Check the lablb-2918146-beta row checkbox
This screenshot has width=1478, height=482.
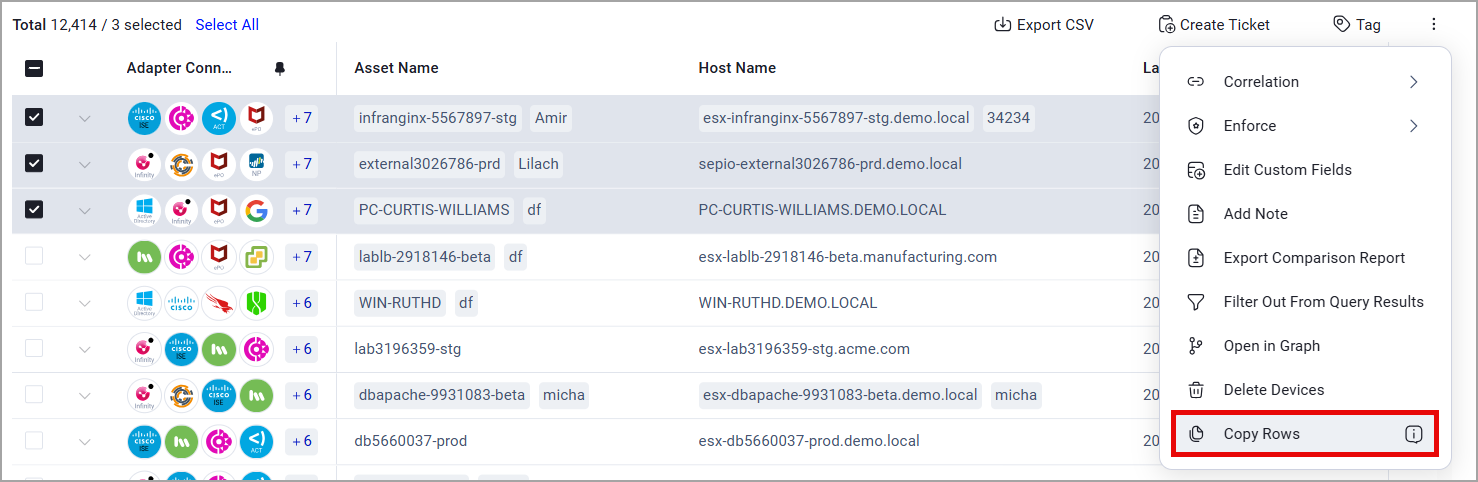point(34,257)
